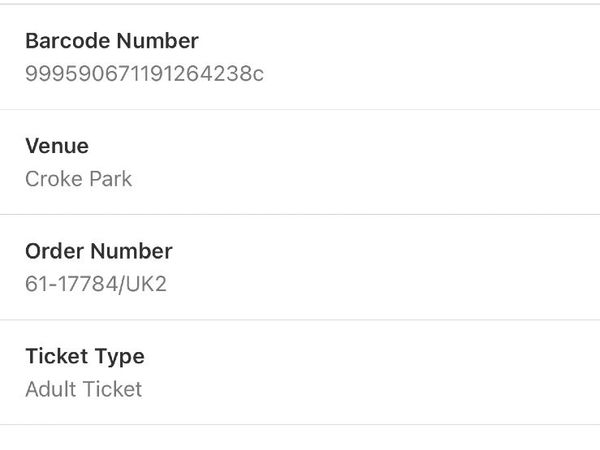Viewport: 600px width, 450px height.
Task: Click the UK2 suffix of order number
Action: click(x=146, y=284)
